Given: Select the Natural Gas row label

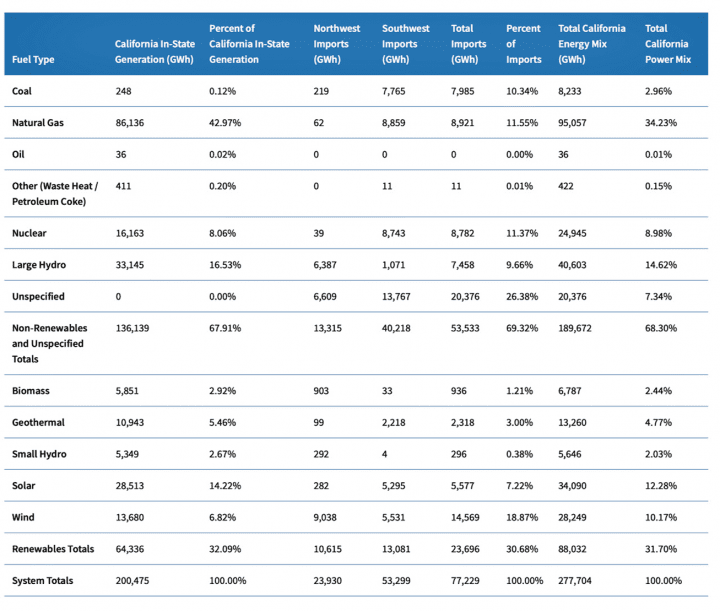Looking at the screenshot, I should pos(37,123).
